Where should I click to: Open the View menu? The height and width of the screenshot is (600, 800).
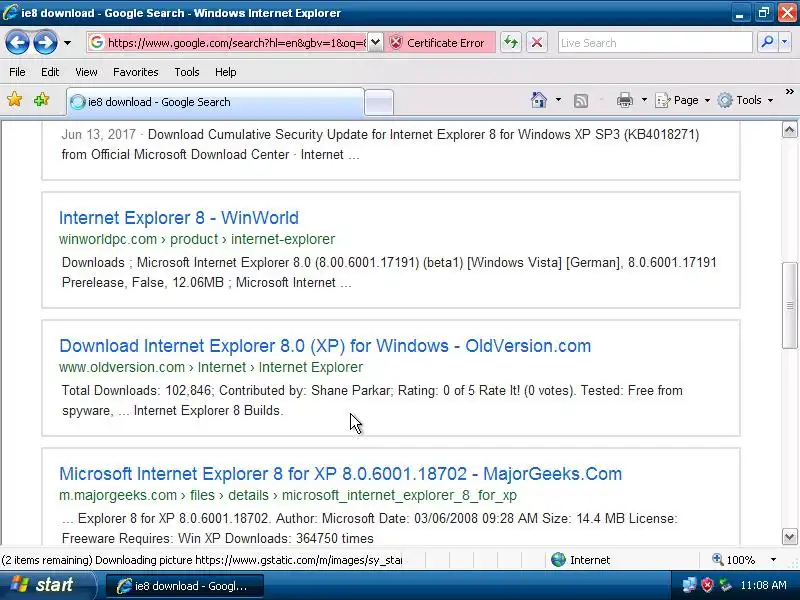(86, 72)
